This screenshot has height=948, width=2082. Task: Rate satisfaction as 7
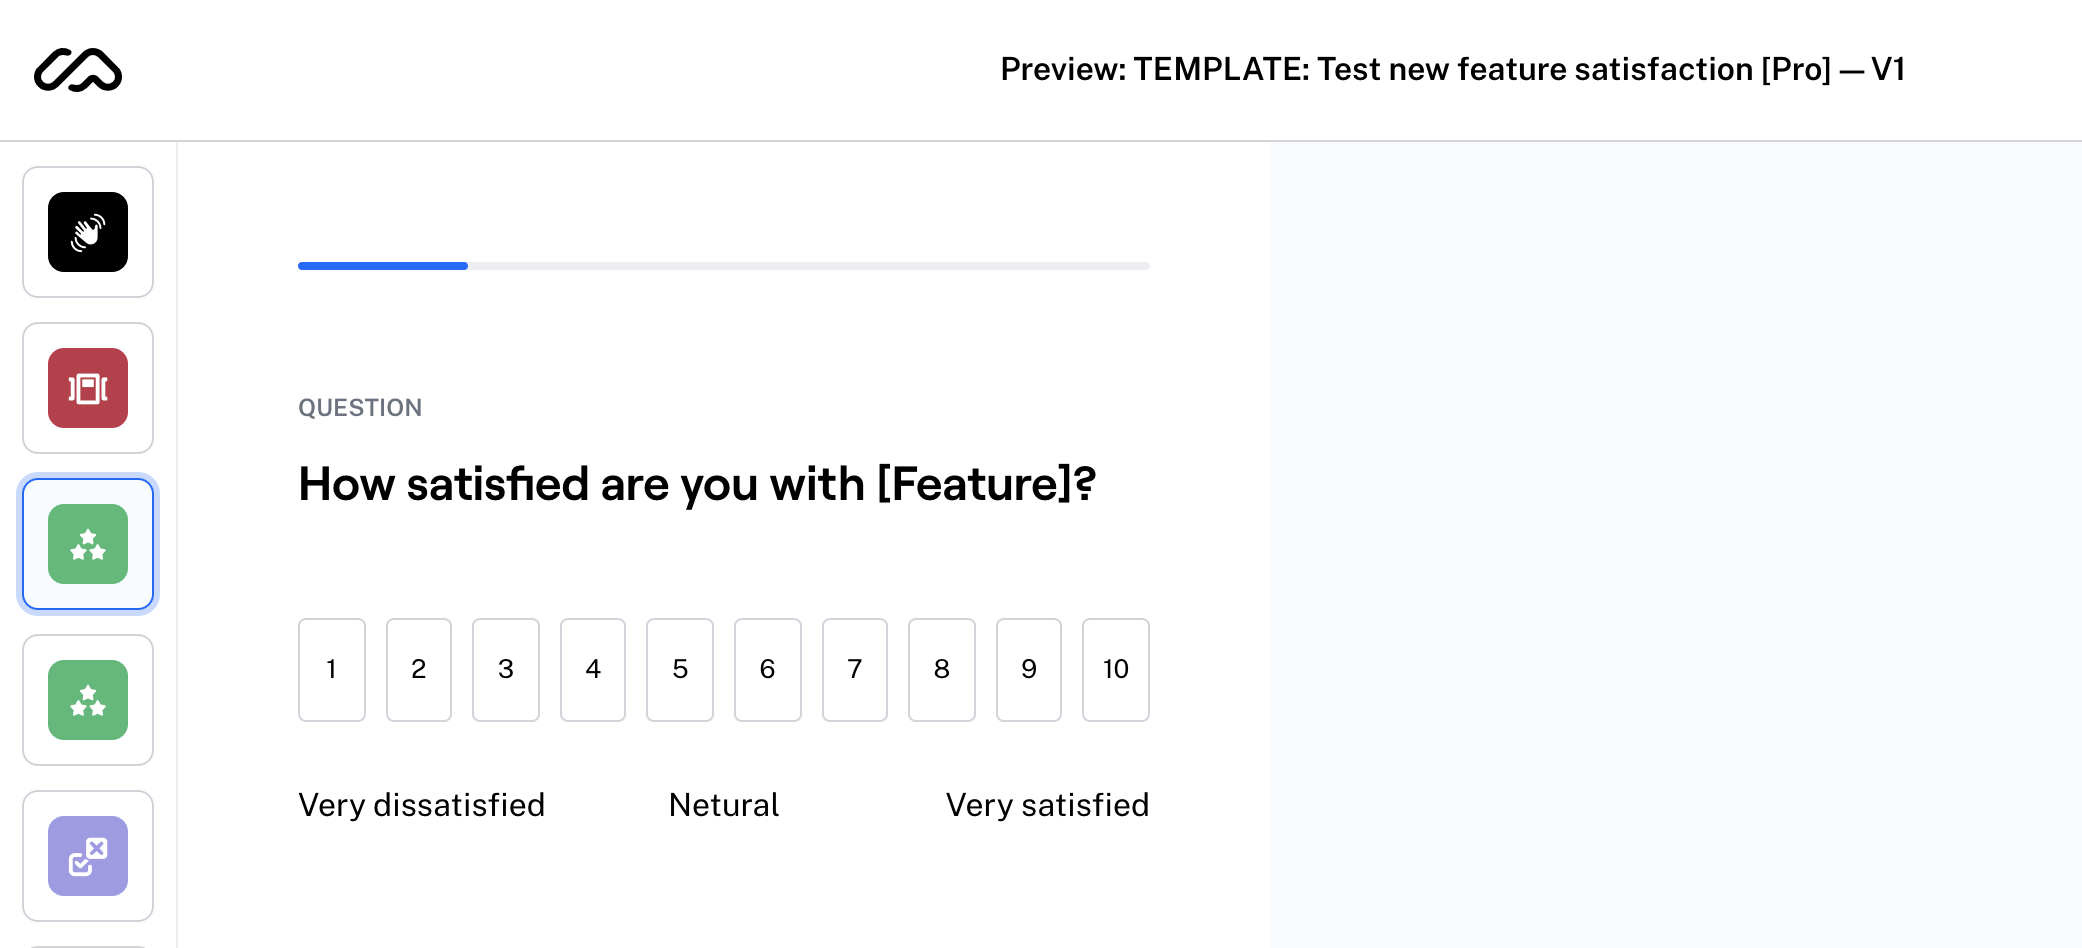click(855, 669)
